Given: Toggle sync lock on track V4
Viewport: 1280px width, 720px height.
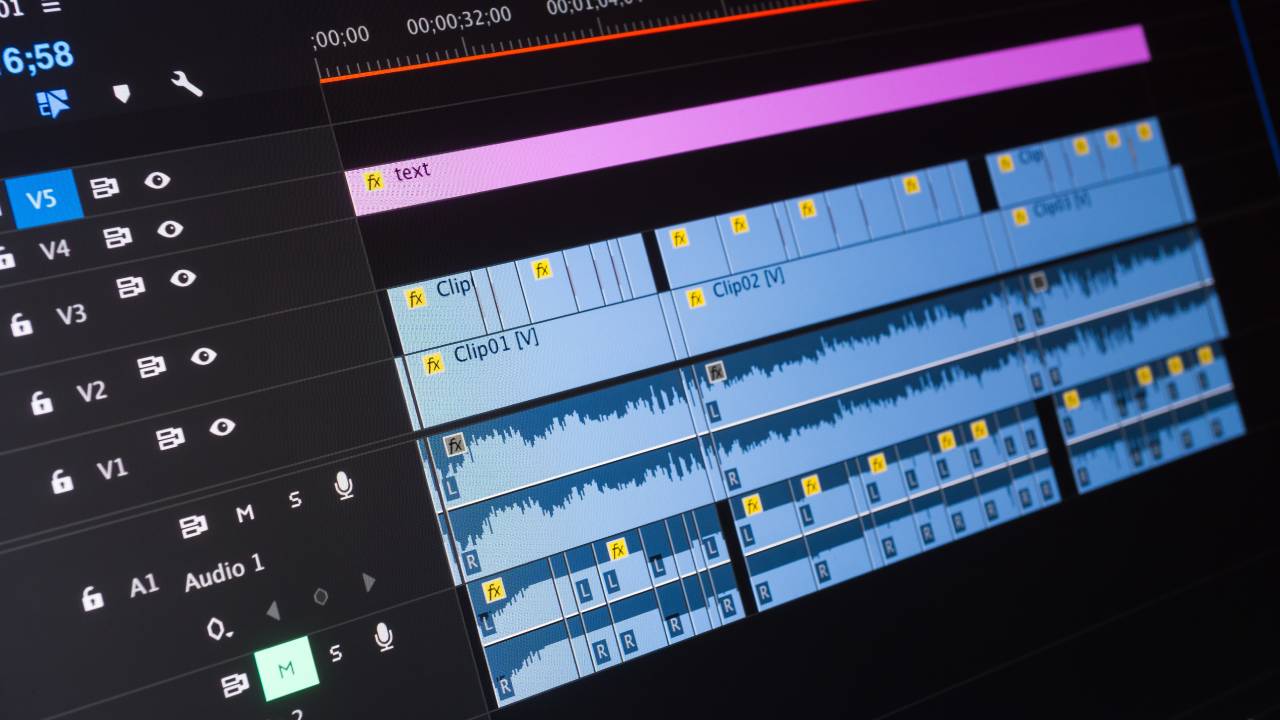Looking at the screenshot, I should click(118, 237).
